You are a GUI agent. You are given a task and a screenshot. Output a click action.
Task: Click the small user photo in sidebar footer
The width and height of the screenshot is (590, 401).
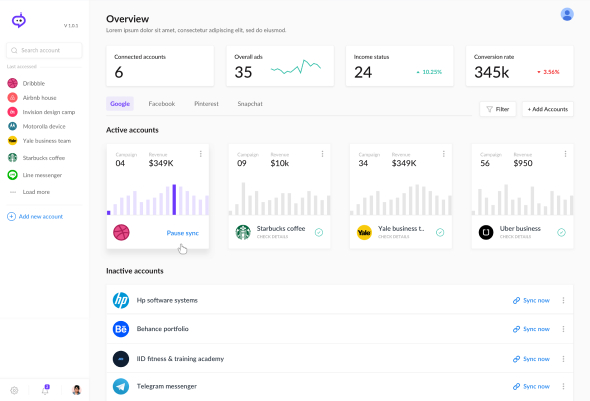tap(76, 390)
